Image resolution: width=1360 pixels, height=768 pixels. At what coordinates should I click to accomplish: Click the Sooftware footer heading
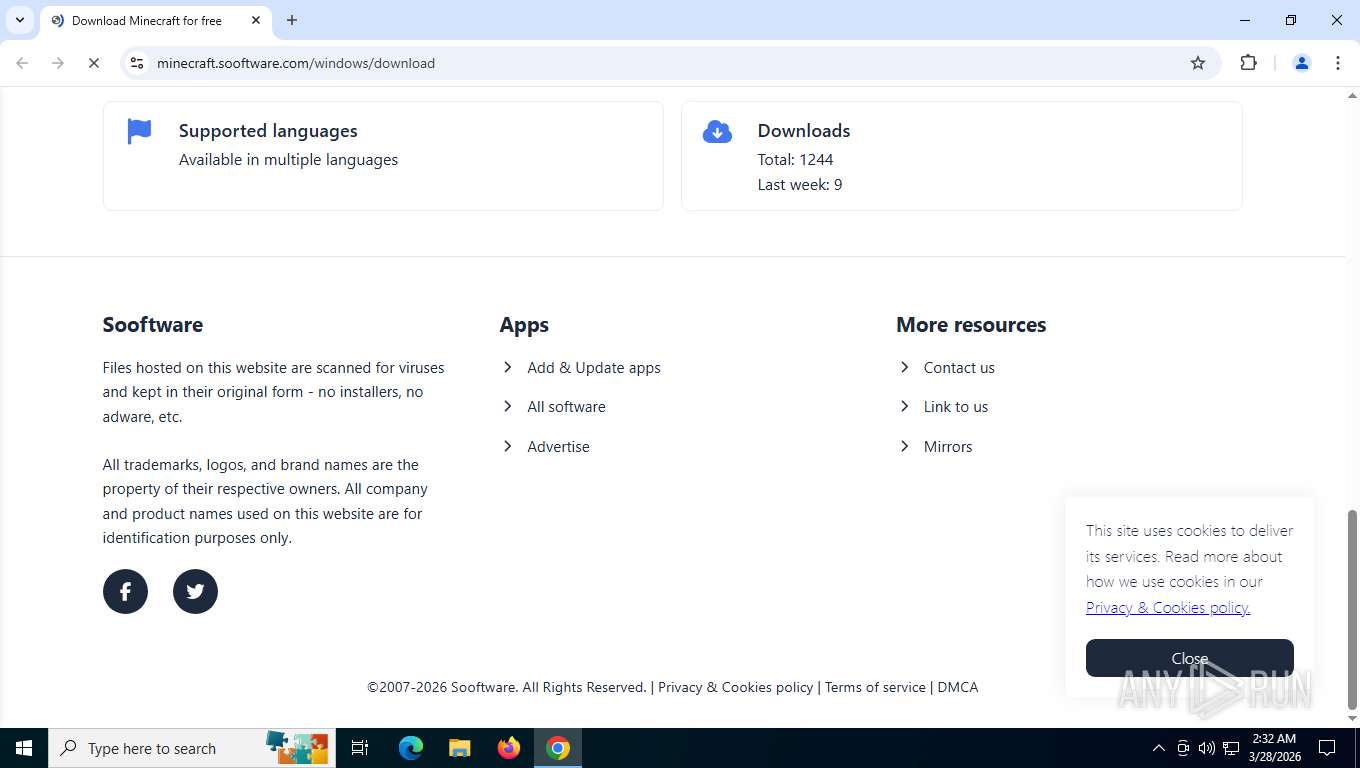coord(153,325)
